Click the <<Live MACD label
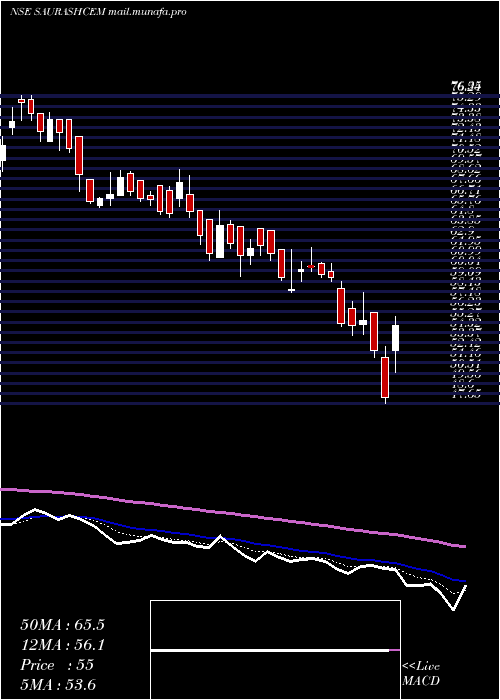The width and height of the screenshot is (500, 700). point(421,674)
